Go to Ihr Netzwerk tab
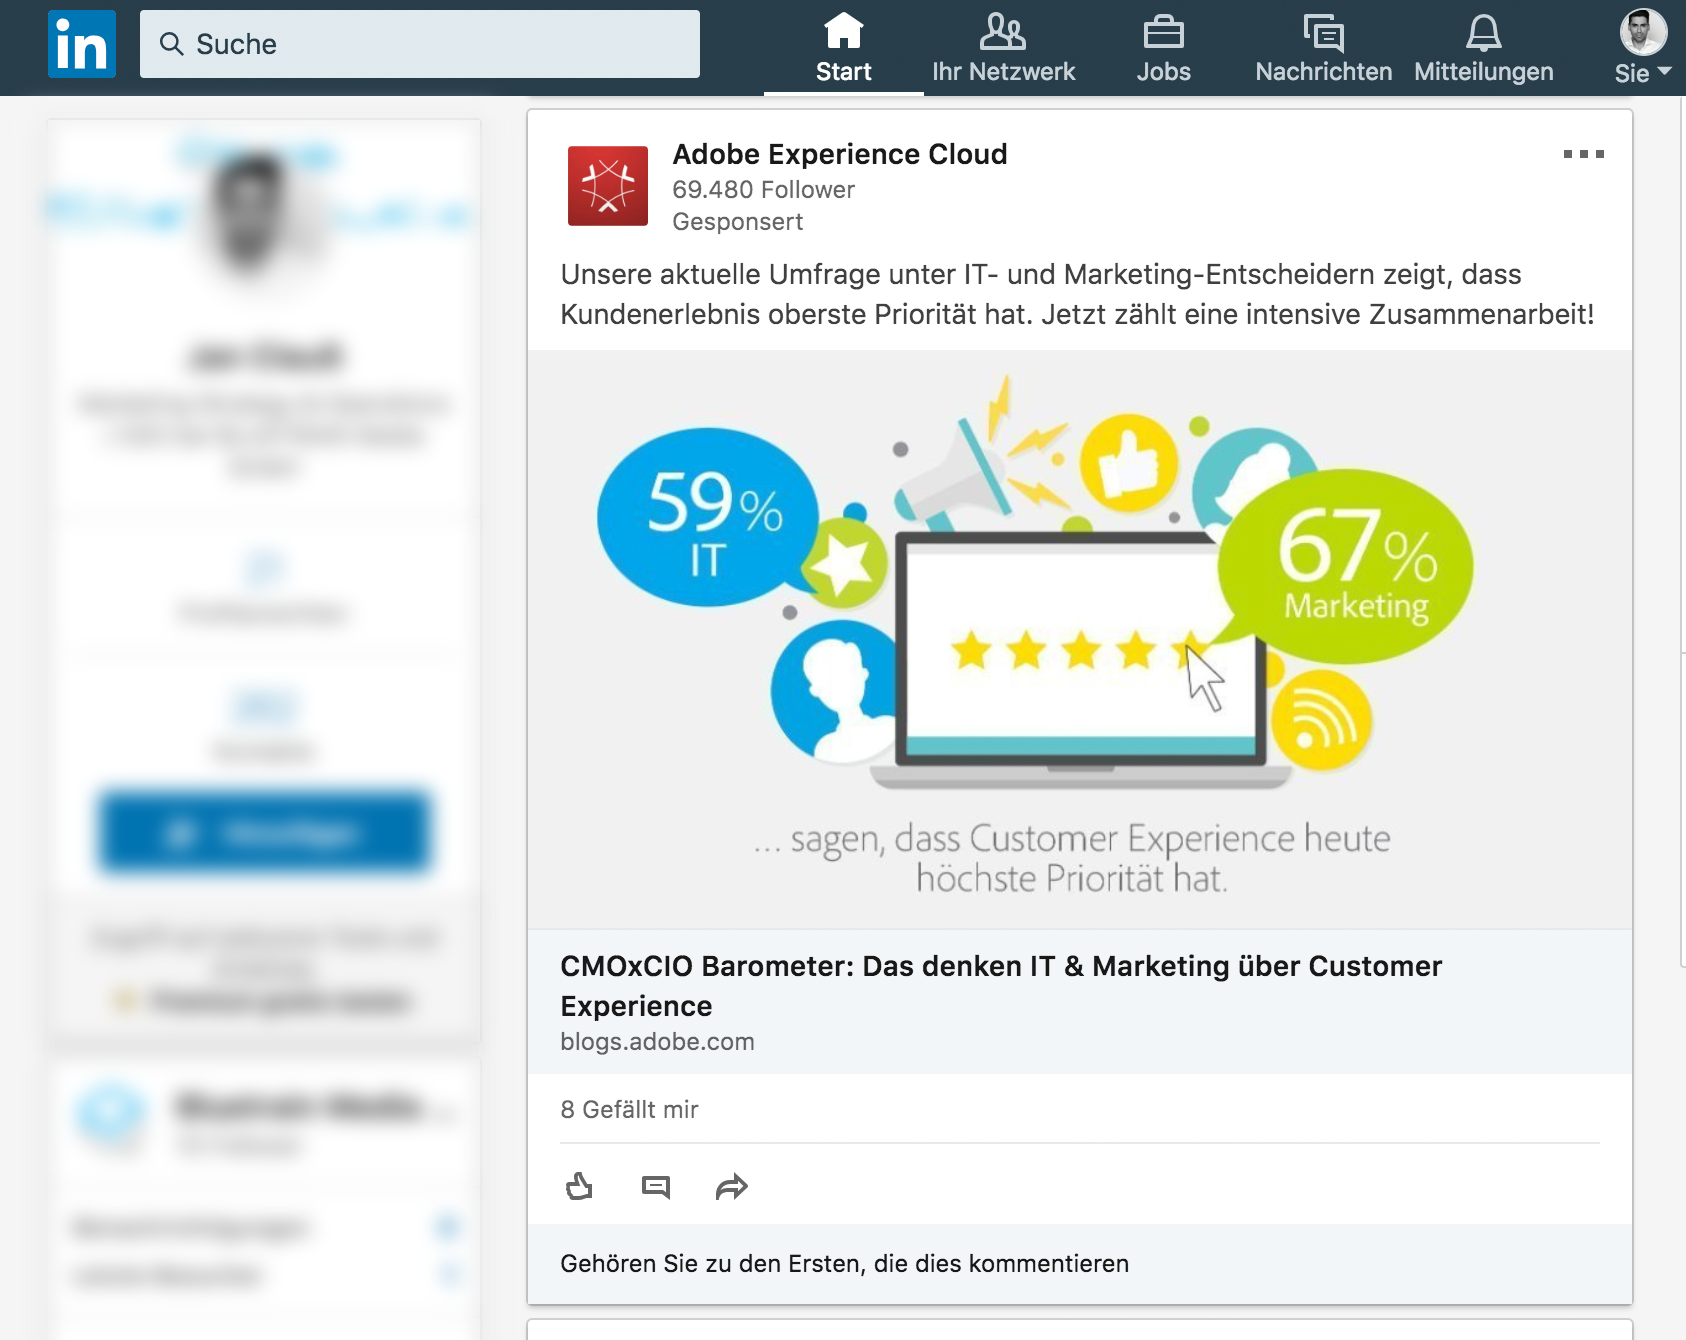 1003,48
